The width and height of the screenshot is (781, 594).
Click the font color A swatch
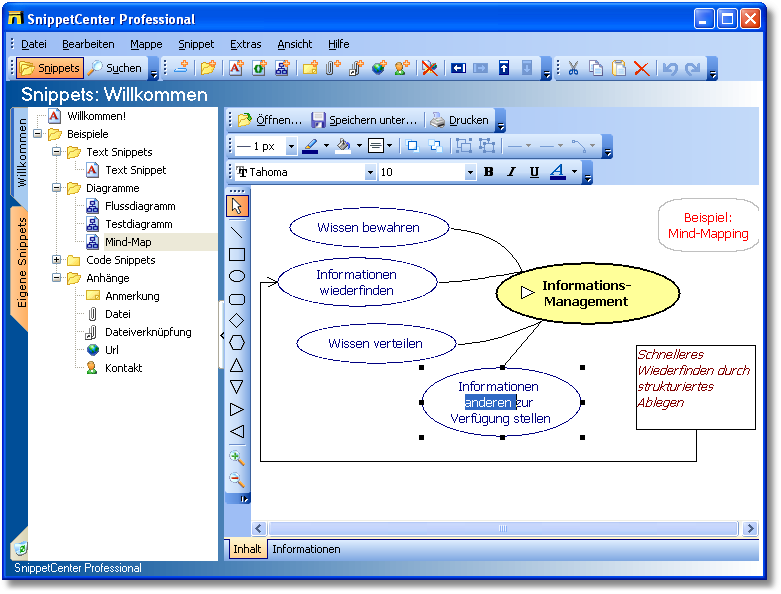(x=558, y=172)
